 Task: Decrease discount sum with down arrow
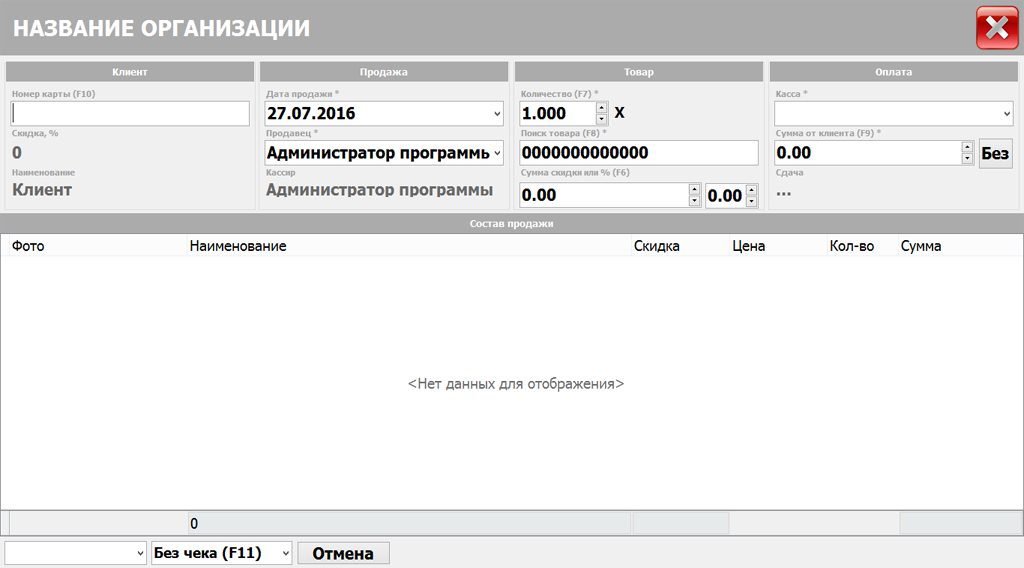click(694, 201)
